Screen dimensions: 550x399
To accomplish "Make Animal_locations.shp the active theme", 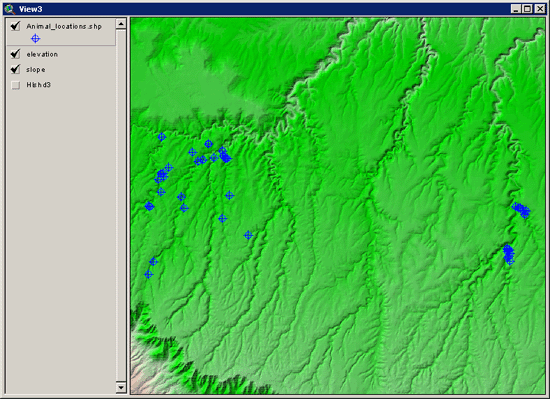I will click(64, 26).
